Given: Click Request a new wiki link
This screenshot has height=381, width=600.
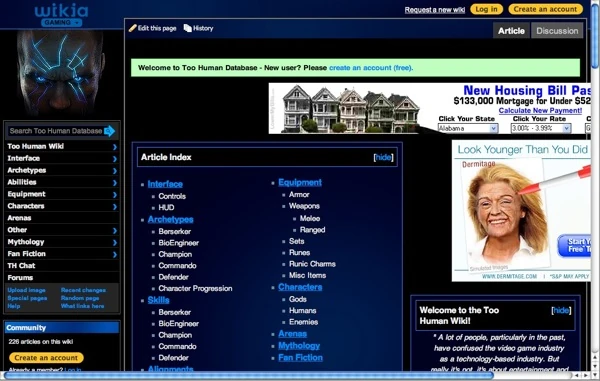Looking at the screenshot, I should coord(435,10).
